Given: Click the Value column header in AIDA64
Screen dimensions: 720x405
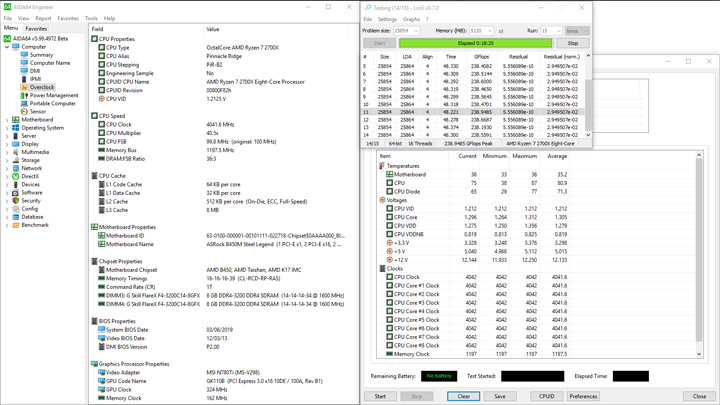Looking at the screenshot, I should [213, 29].
